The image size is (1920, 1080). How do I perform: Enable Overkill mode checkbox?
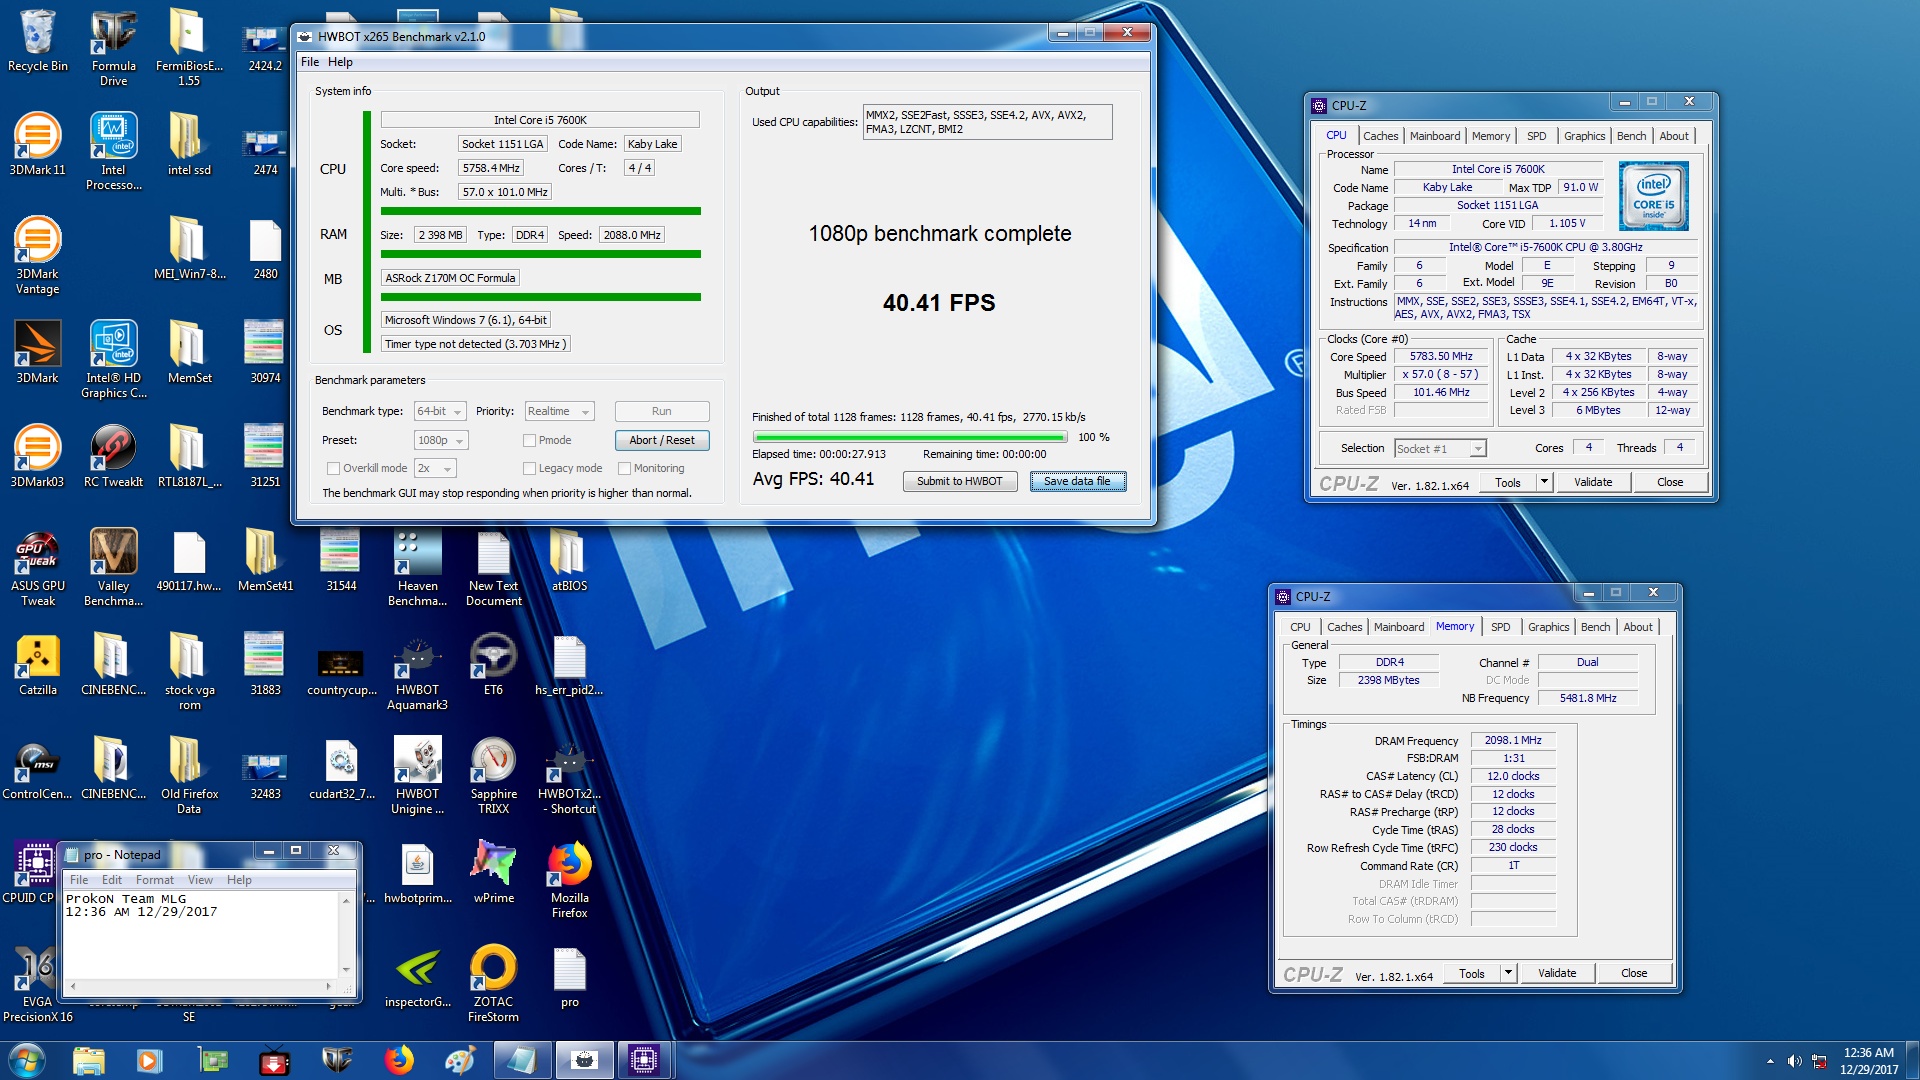(x=333, y=468)
